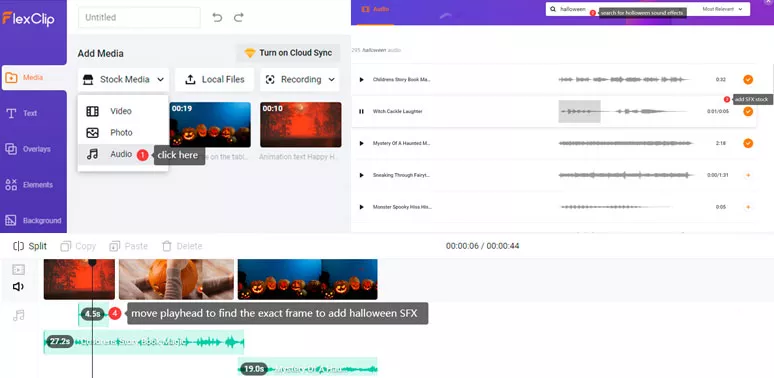Viewport: 774px width, 378px height.
Task: Choose Audio from the Stock Media menu
Action: pyautogui.click(x=122, y=154)
